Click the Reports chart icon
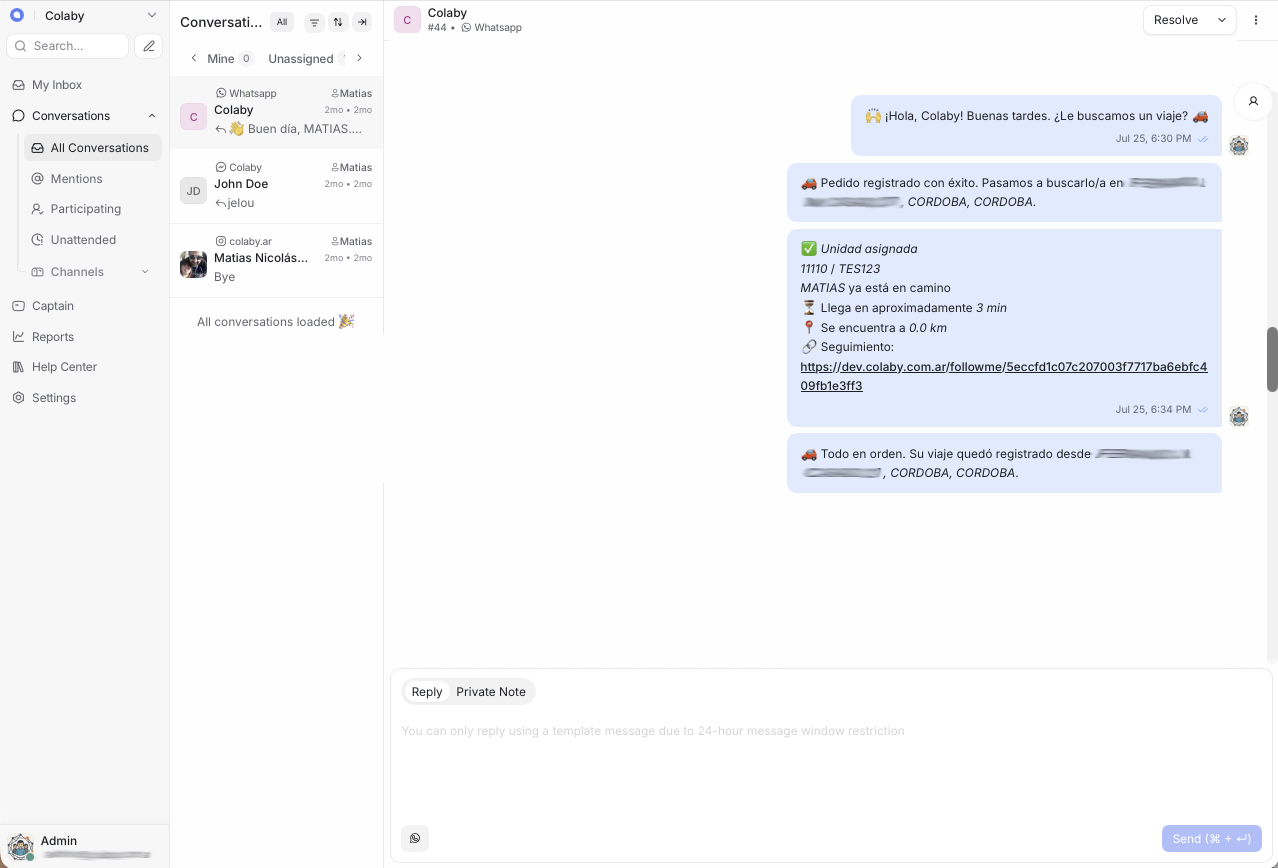The width and height of the screenshot is (1278, 868). tap(18, 337)
